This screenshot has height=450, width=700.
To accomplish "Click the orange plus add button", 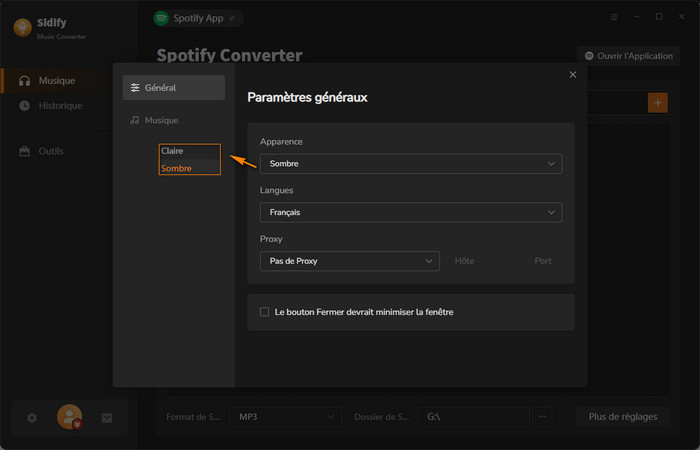I will 657,102.
